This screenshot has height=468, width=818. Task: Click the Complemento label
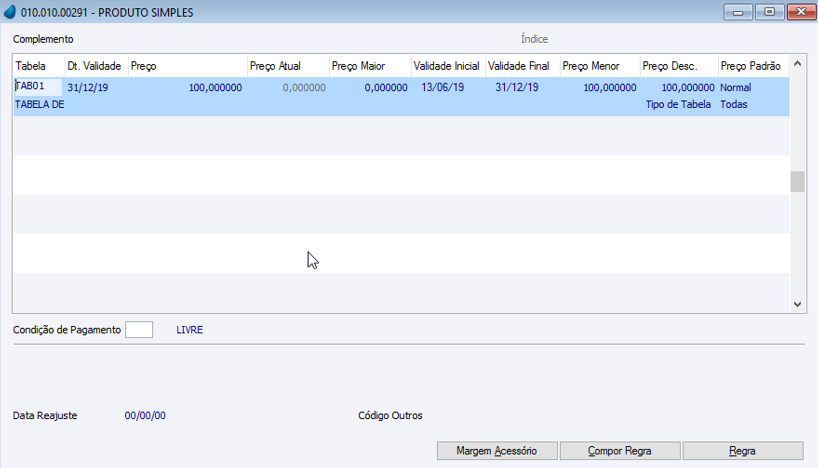pyautogui.click(x=43, y=39)
